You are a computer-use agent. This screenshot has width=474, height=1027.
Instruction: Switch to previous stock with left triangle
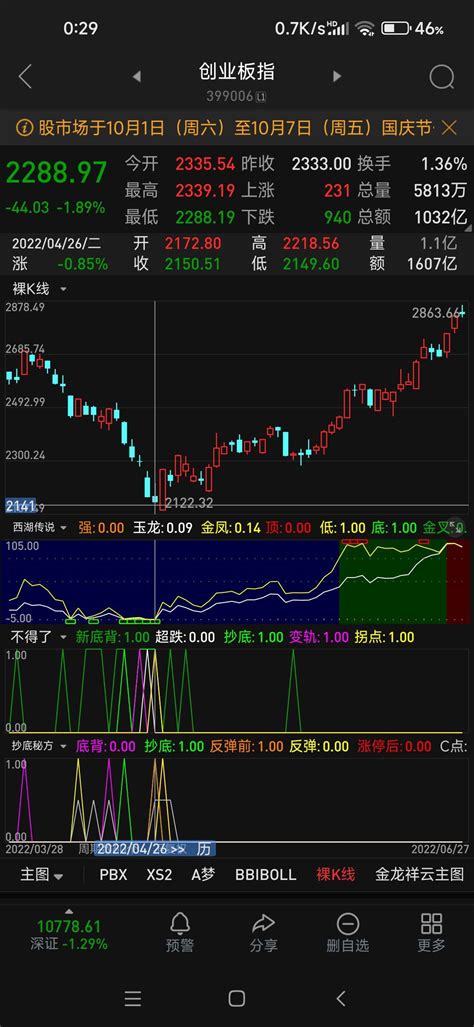137,77
